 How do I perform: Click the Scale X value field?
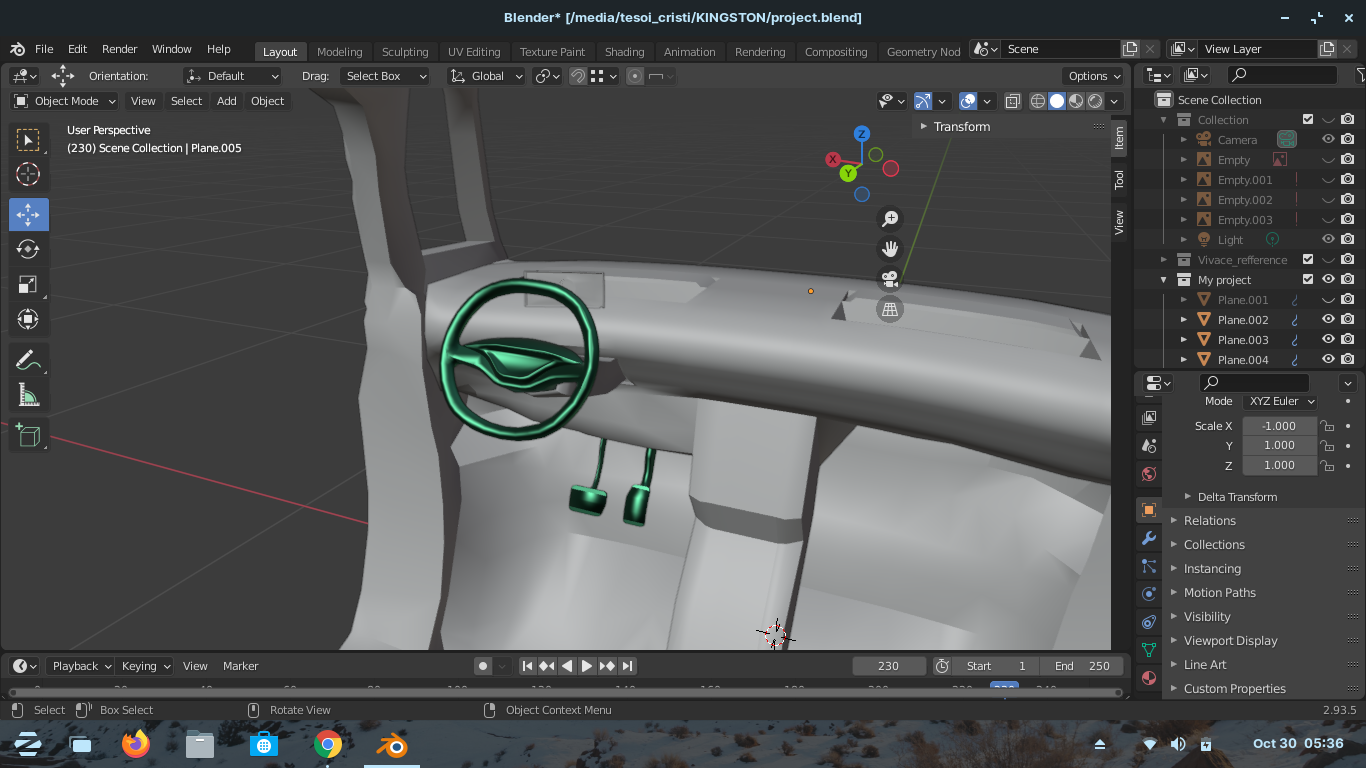point(1279,426)
